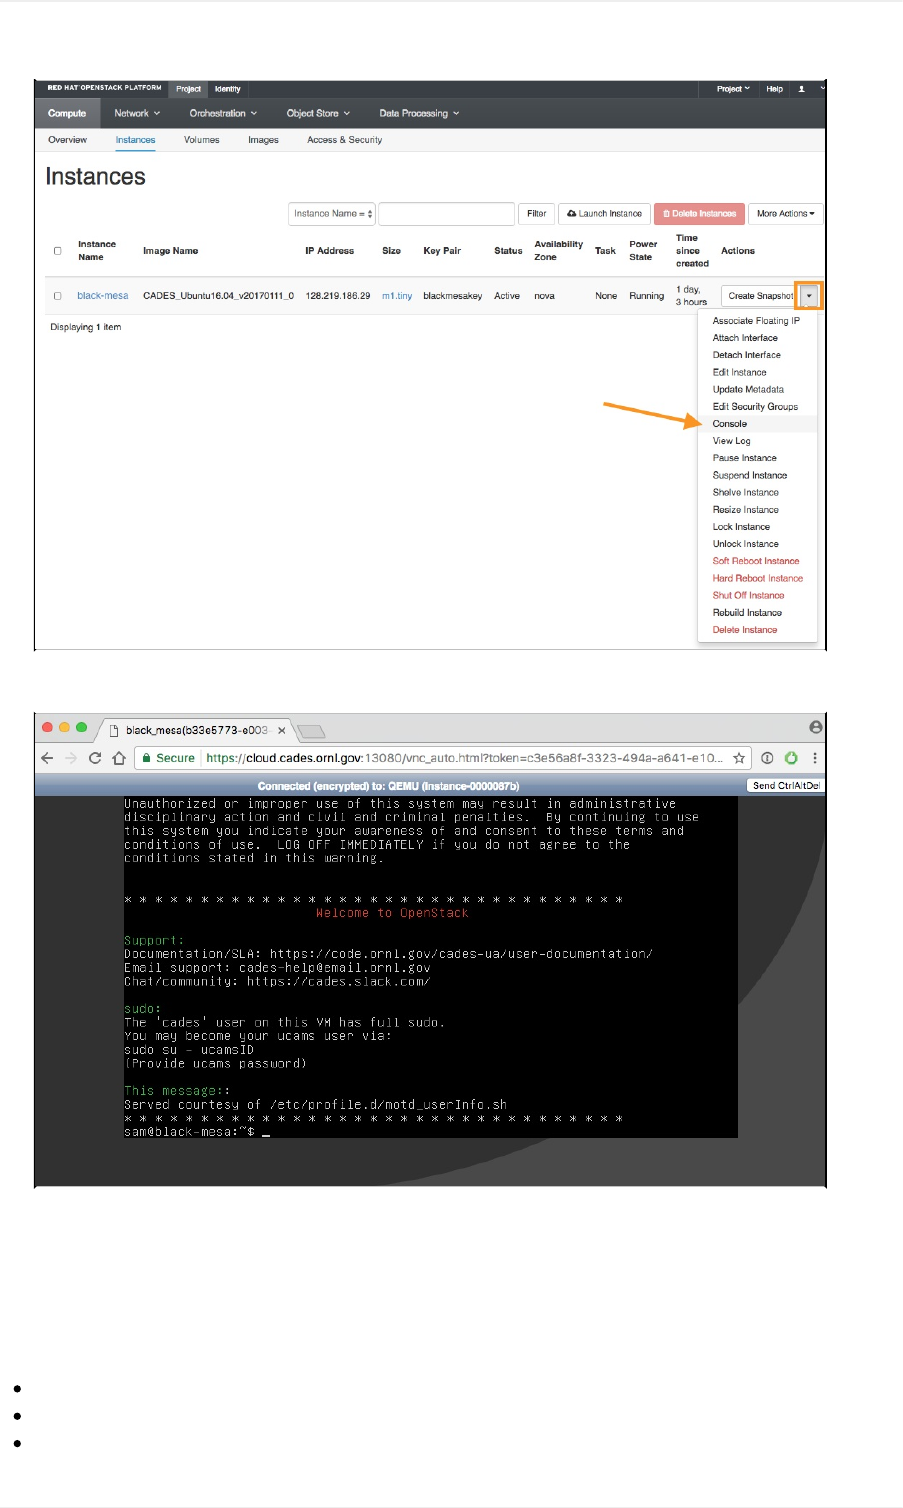Expand the Object Store menu dropdown
903x1508 pixels.
[x=318, y=114]
